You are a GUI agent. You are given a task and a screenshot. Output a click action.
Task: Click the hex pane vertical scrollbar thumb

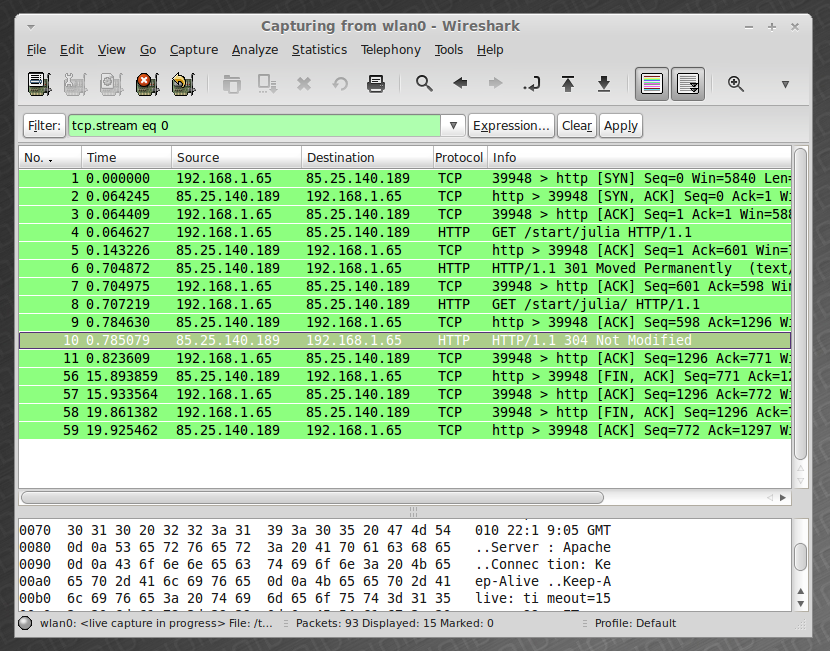(x=800, y=557)
